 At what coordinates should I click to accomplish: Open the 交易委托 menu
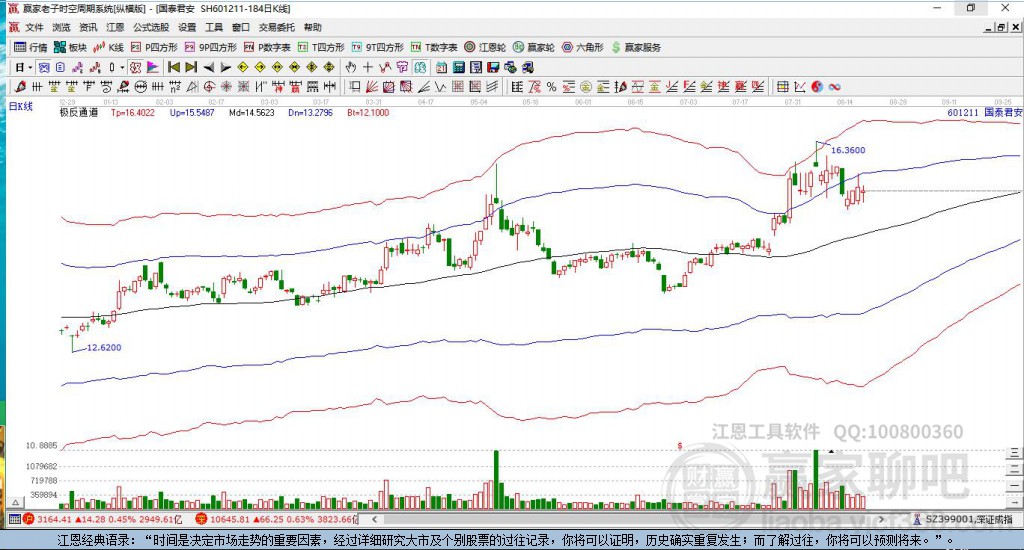click(x=276, y=27)
